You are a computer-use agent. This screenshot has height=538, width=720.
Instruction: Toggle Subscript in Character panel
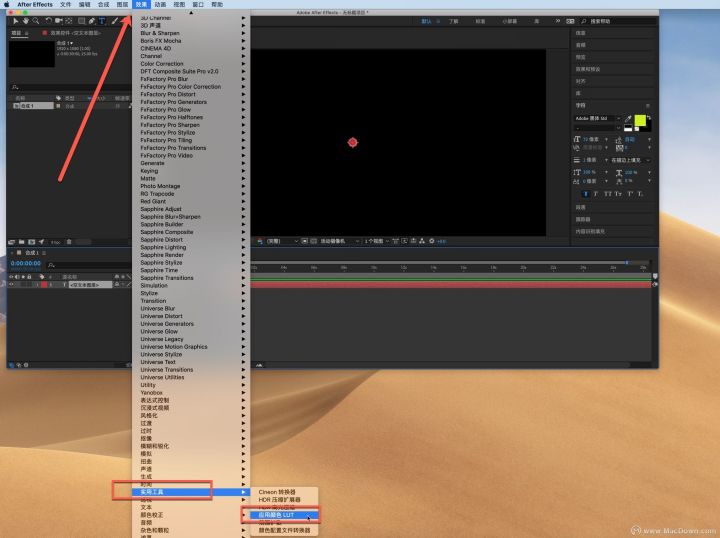point(640,194)
